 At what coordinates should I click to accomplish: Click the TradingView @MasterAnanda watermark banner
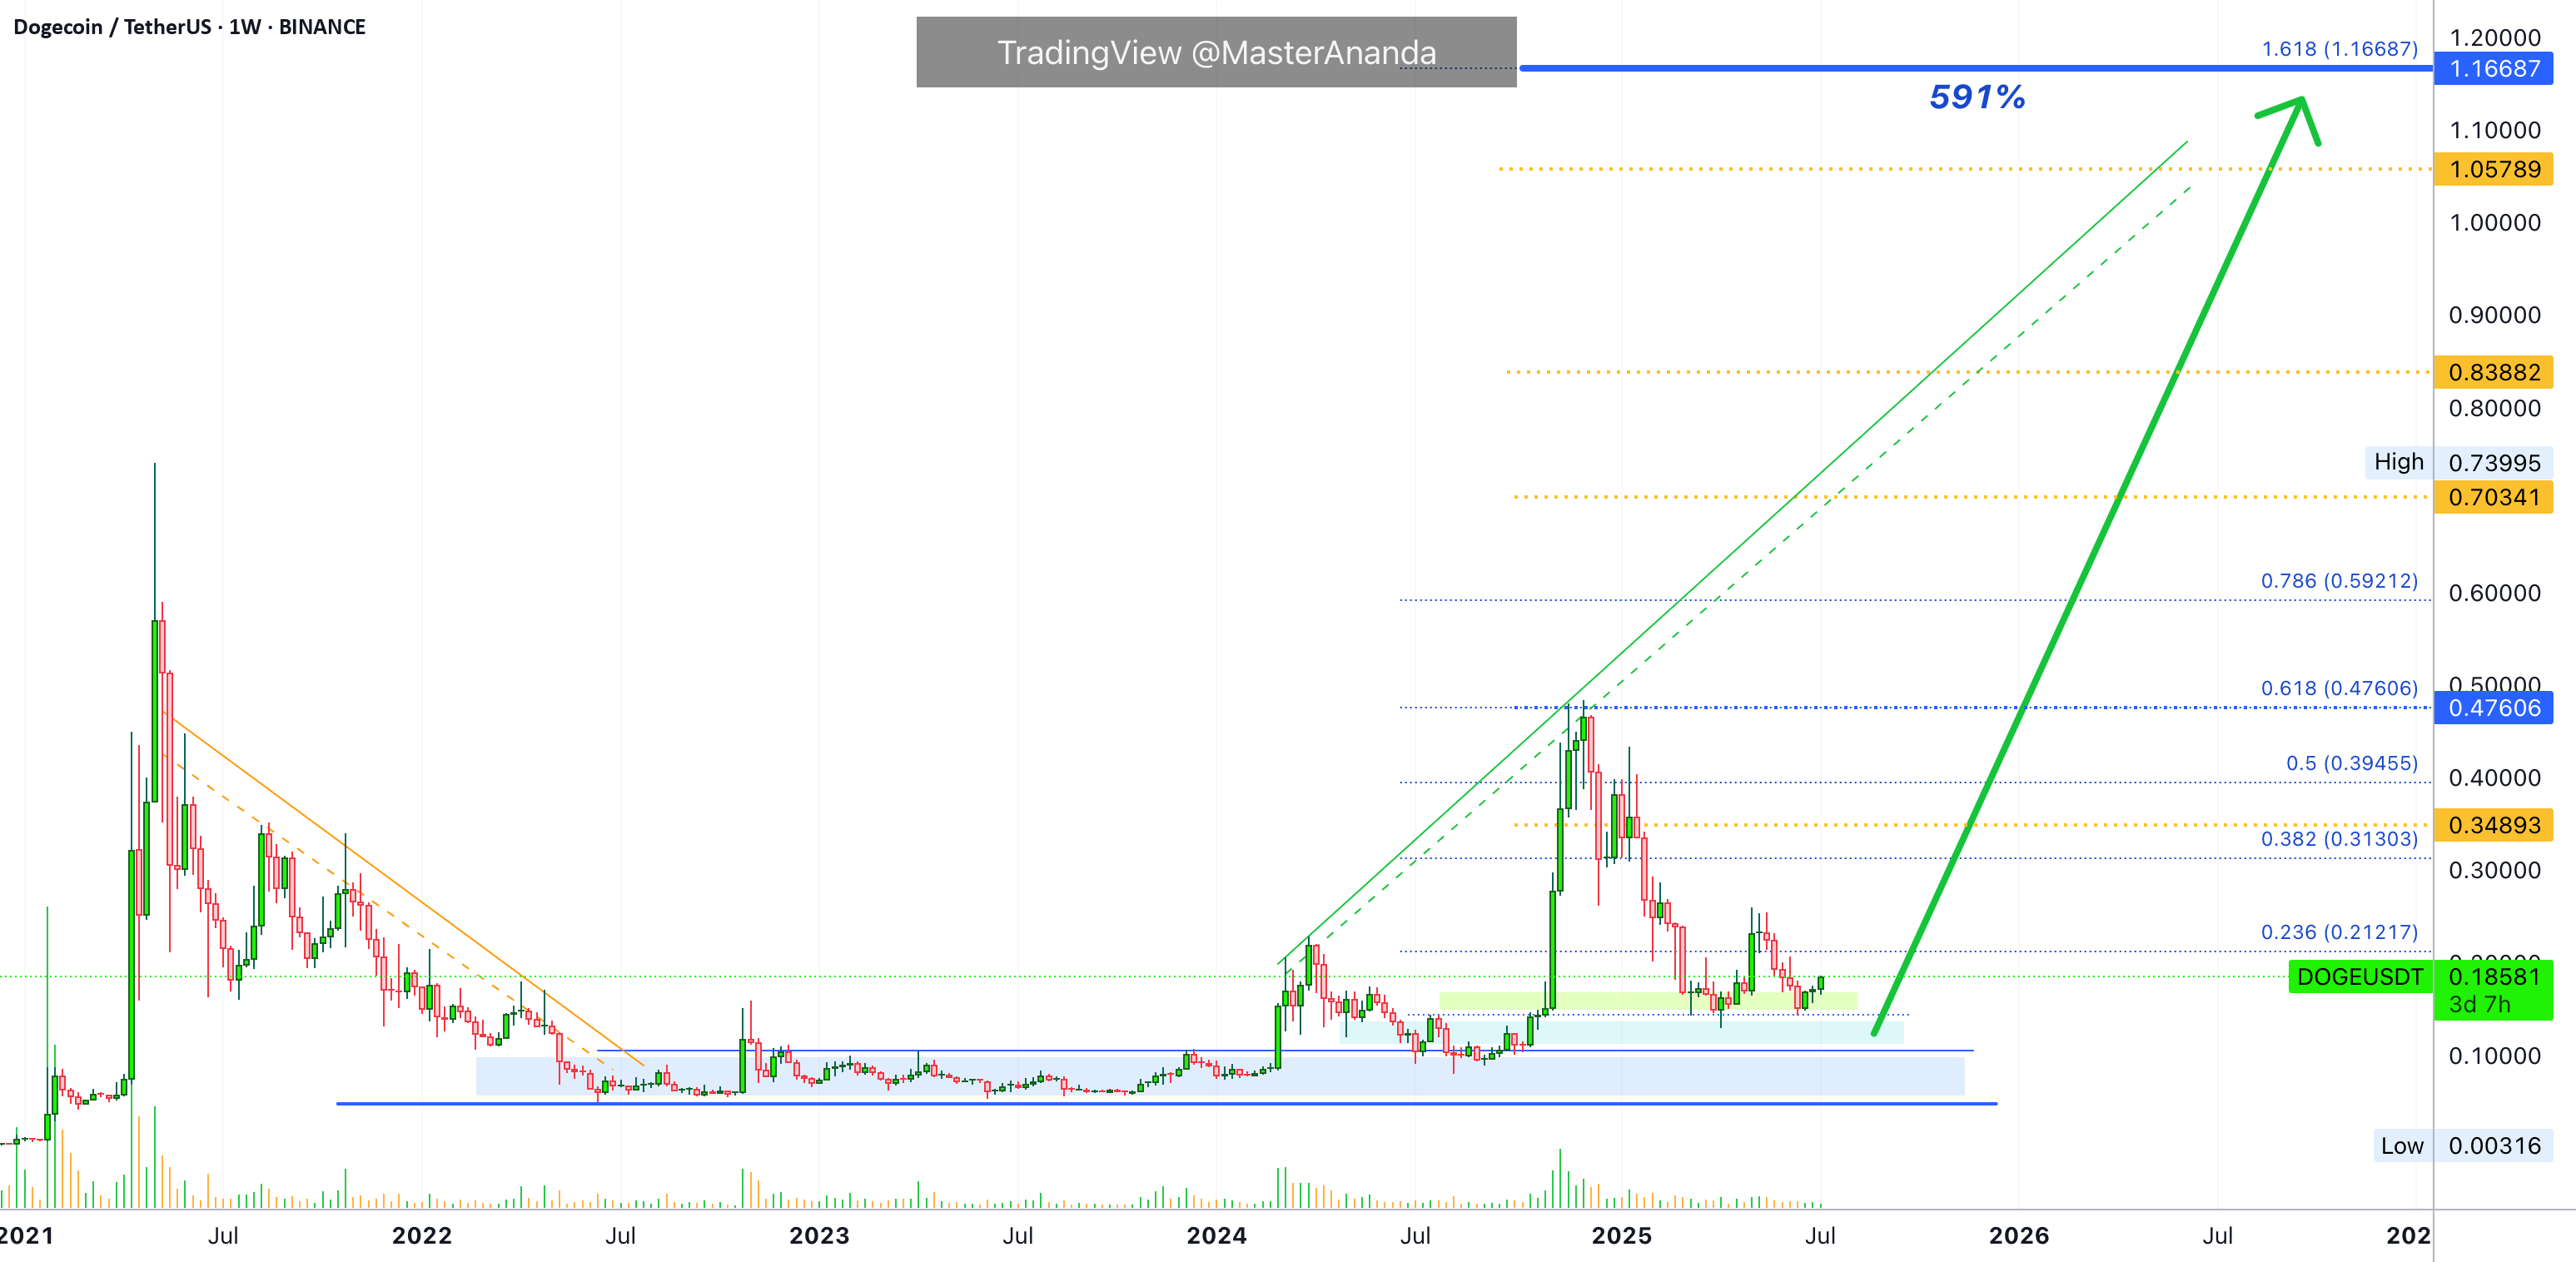pos(1216,52)
